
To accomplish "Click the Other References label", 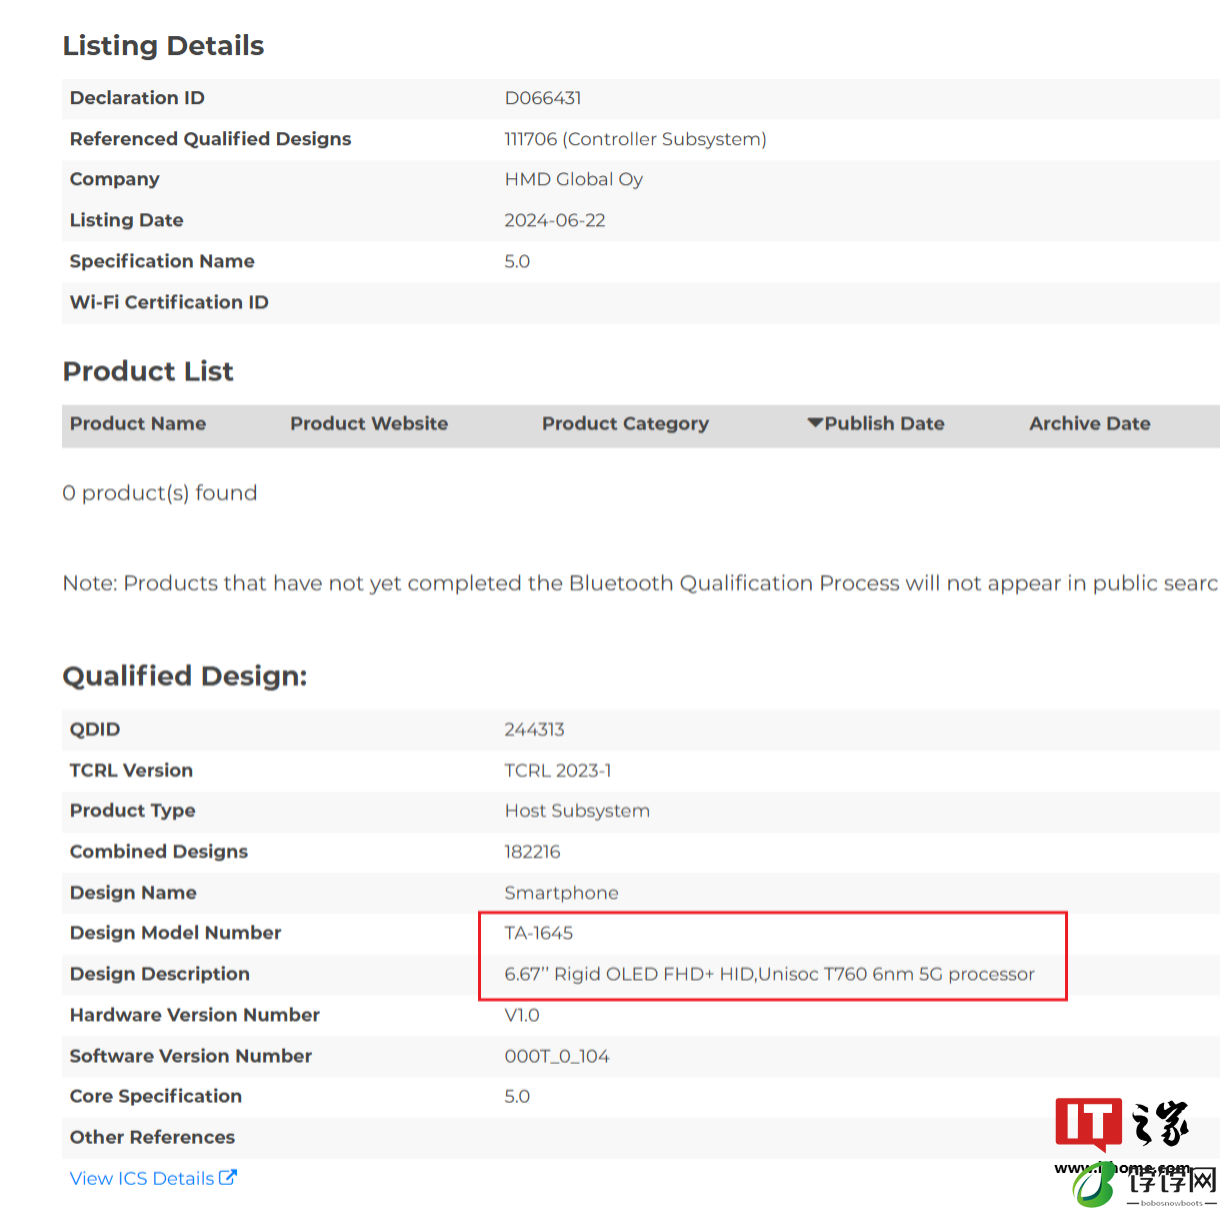I will click(152, 1137).
